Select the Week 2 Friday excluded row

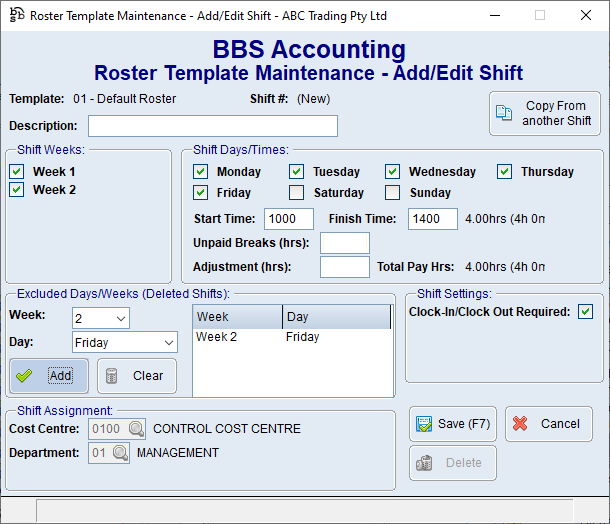pyautogui.click(x=290, y=337)
